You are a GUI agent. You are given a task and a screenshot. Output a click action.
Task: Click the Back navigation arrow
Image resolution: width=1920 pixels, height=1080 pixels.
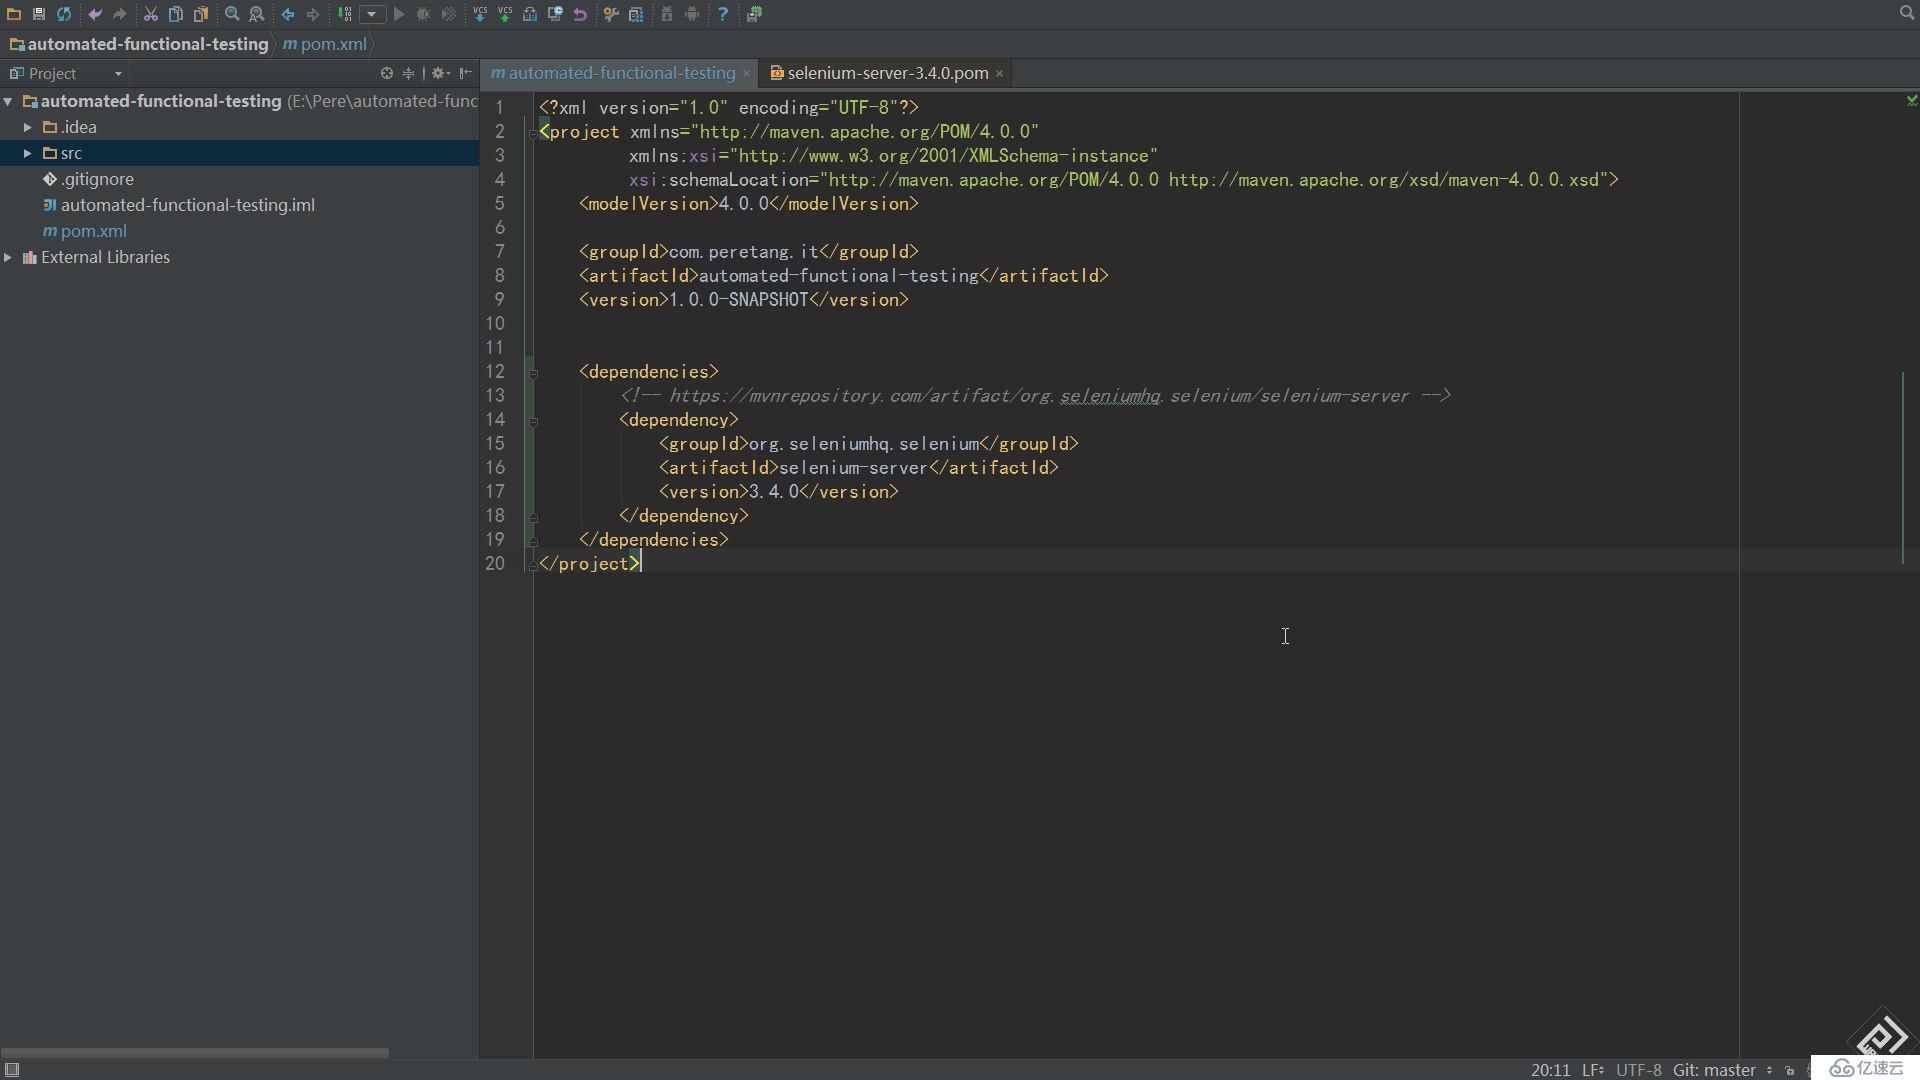pos(288,14)
